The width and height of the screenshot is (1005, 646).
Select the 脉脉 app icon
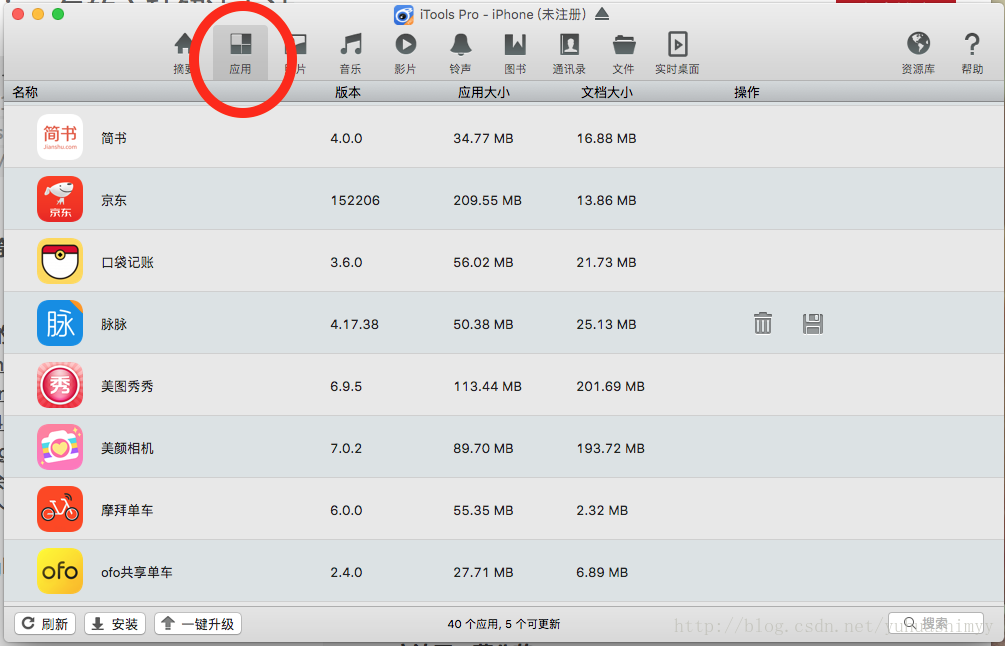pyautogui.click(x=60, y=323)
